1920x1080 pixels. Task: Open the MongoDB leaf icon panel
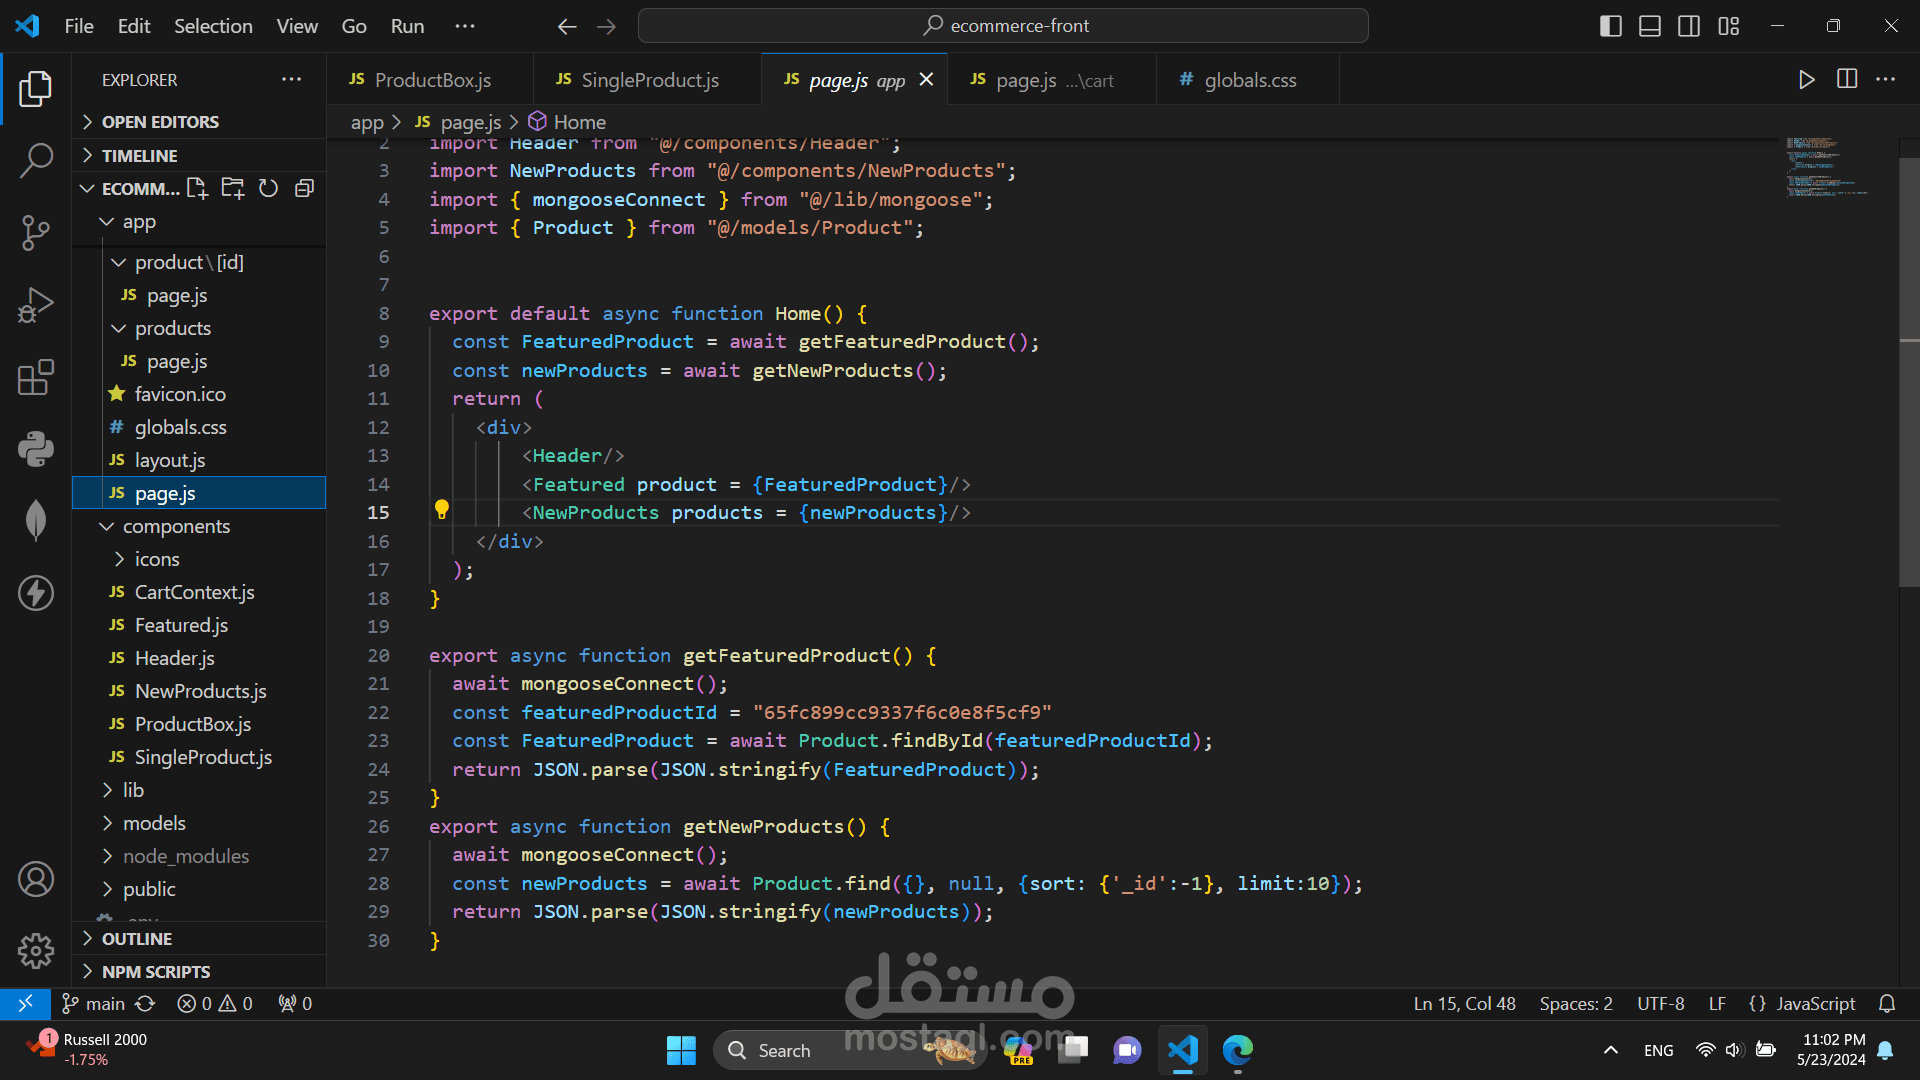[x=36, y=520]
